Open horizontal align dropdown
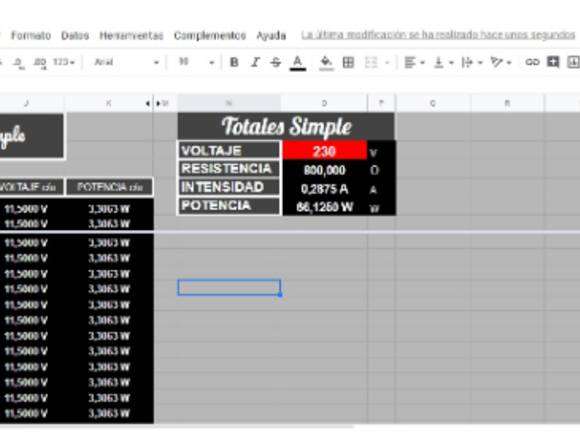The width and height of the screenshot is (580, 440). [414, 62]
